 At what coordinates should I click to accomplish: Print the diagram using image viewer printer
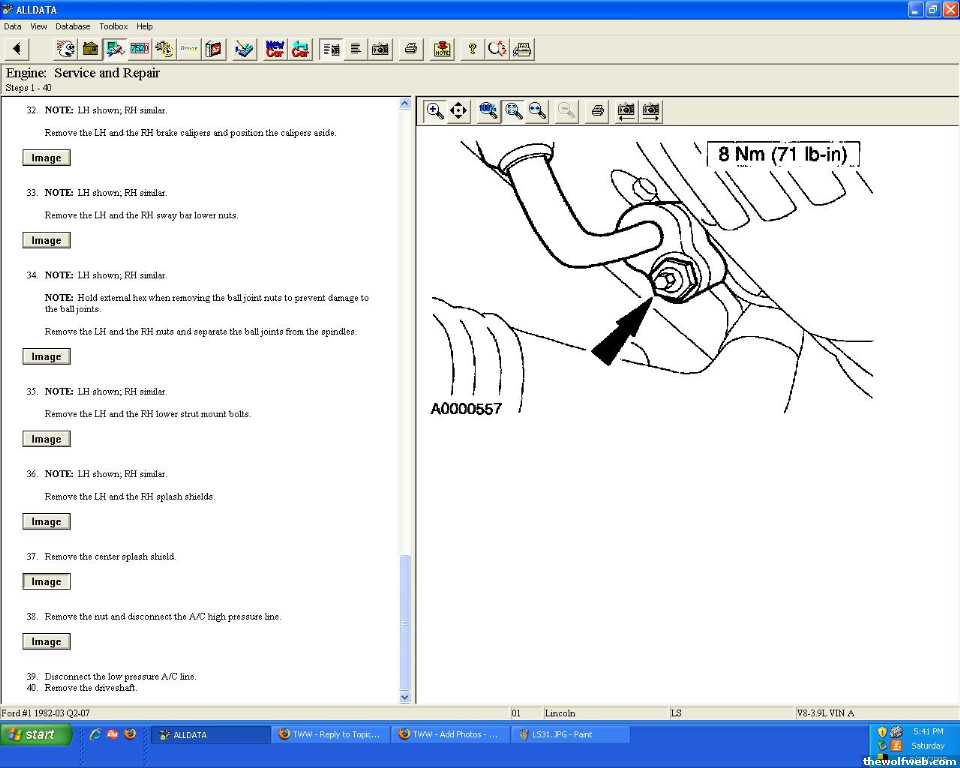tap(597, 111)
